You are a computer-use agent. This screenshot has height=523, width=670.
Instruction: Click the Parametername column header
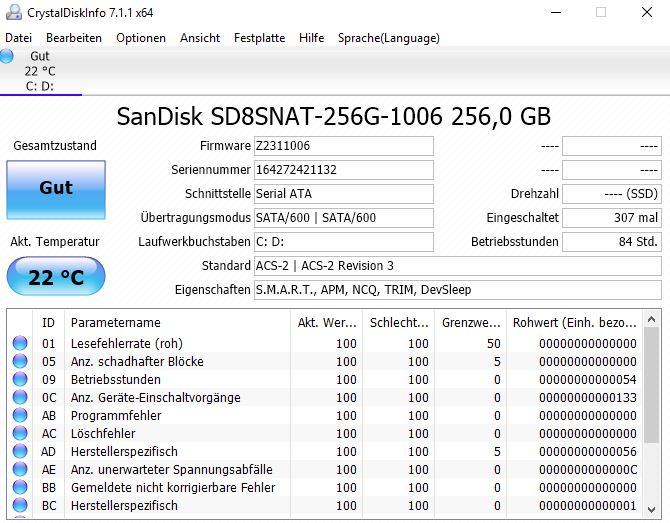[177, 323]
